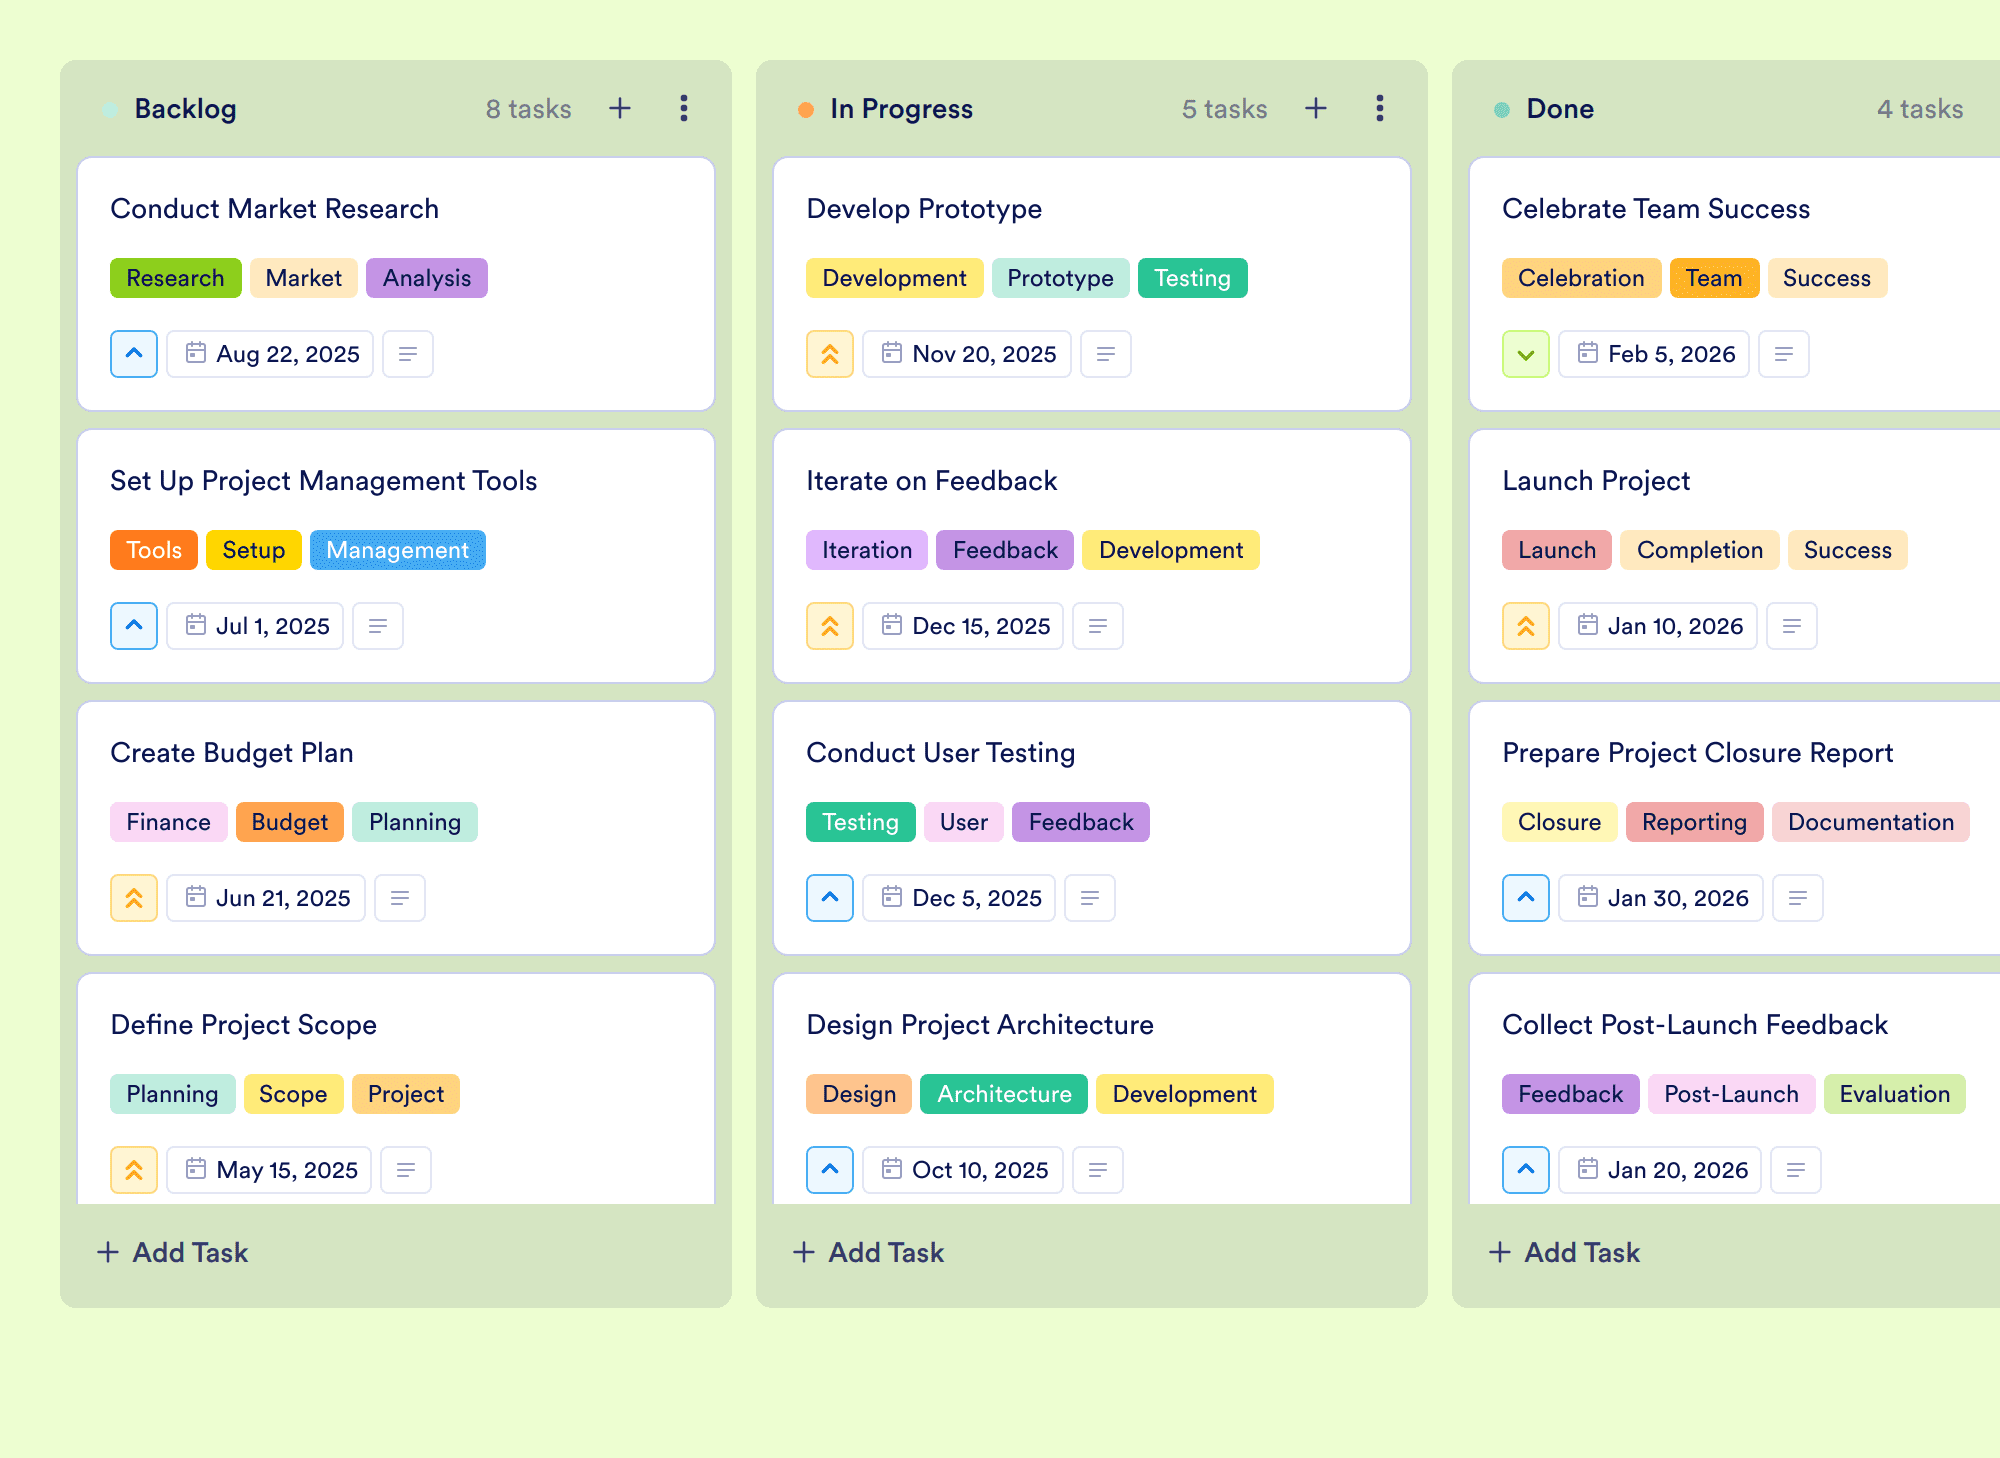Open priority selector on Conduct User Testing card
Screen dimensions: 2000x1458
click(830, 898)
